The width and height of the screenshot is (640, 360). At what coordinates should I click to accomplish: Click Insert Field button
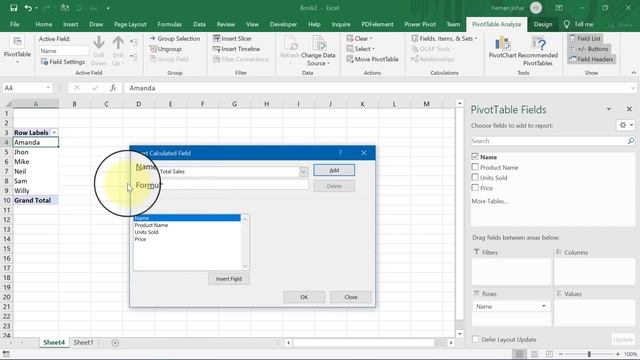[229, 279]
